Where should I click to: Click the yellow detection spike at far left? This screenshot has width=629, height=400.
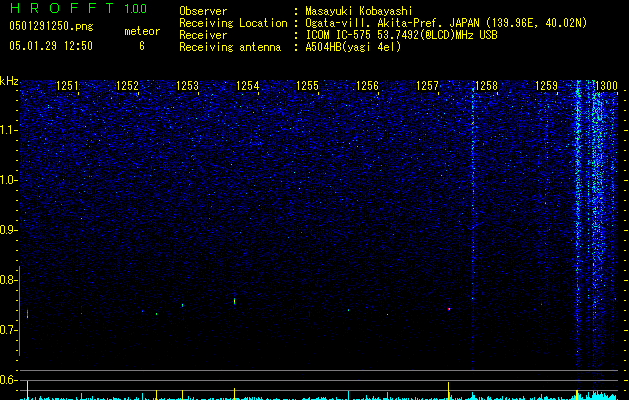[27, 390]
